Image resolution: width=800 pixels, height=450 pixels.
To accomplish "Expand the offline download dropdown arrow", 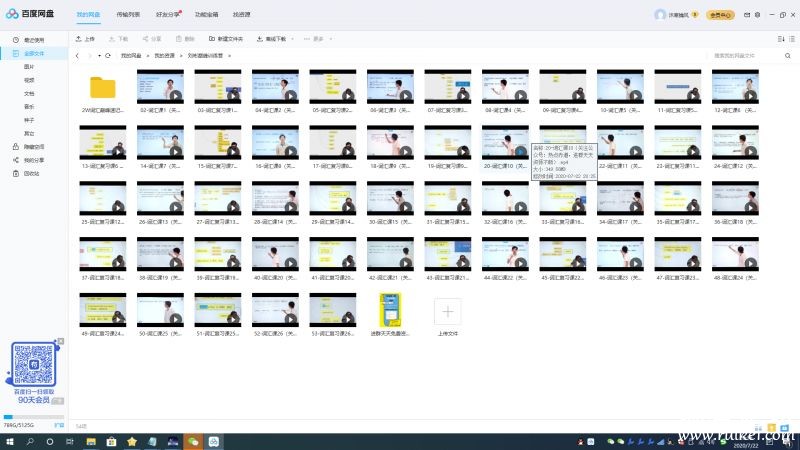I will pos(292,39).
